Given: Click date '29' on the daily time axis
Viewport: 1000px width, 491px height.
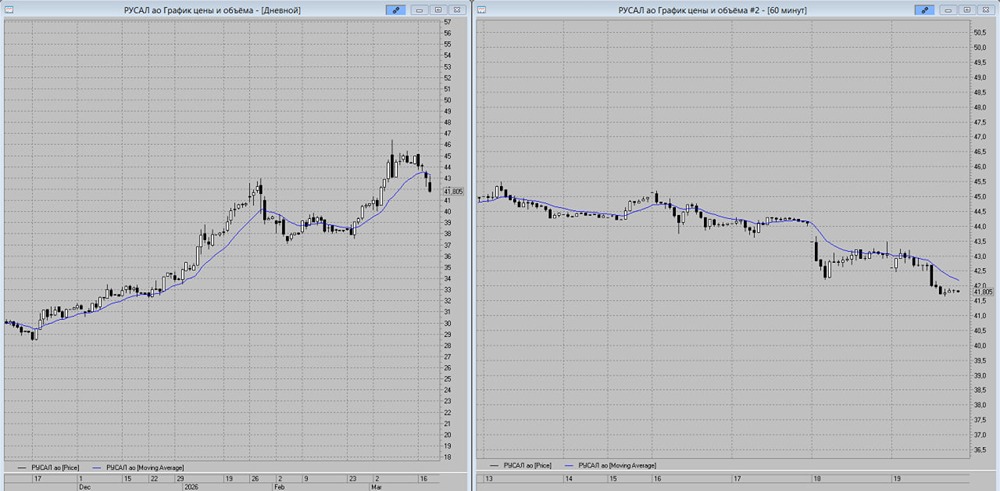Looking at the screenshot, I should coord(180,478).
